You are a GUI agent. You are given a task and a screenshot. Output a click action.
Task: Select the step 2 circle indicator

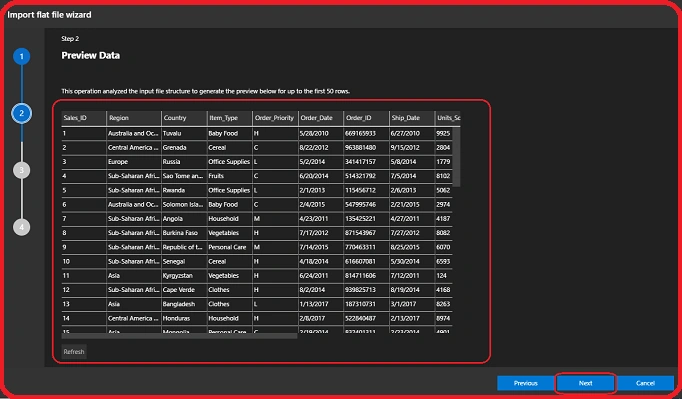tap(21, 113)
